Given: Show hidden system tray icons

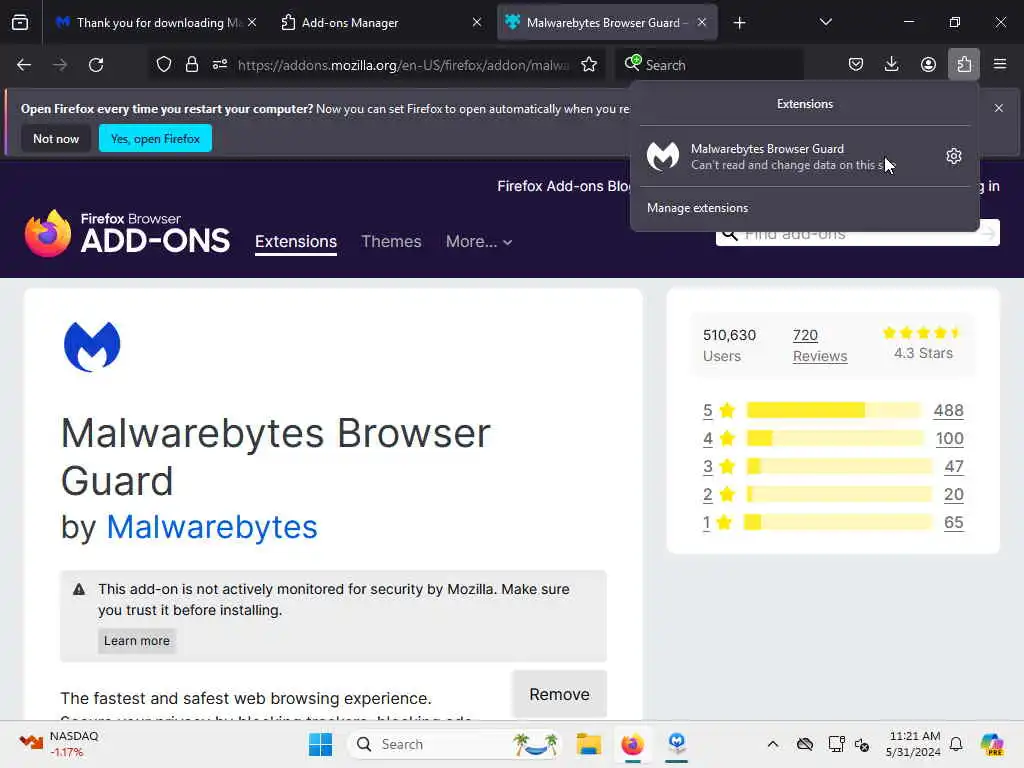Looking at the screenshot, I should (x=773, y=744).
